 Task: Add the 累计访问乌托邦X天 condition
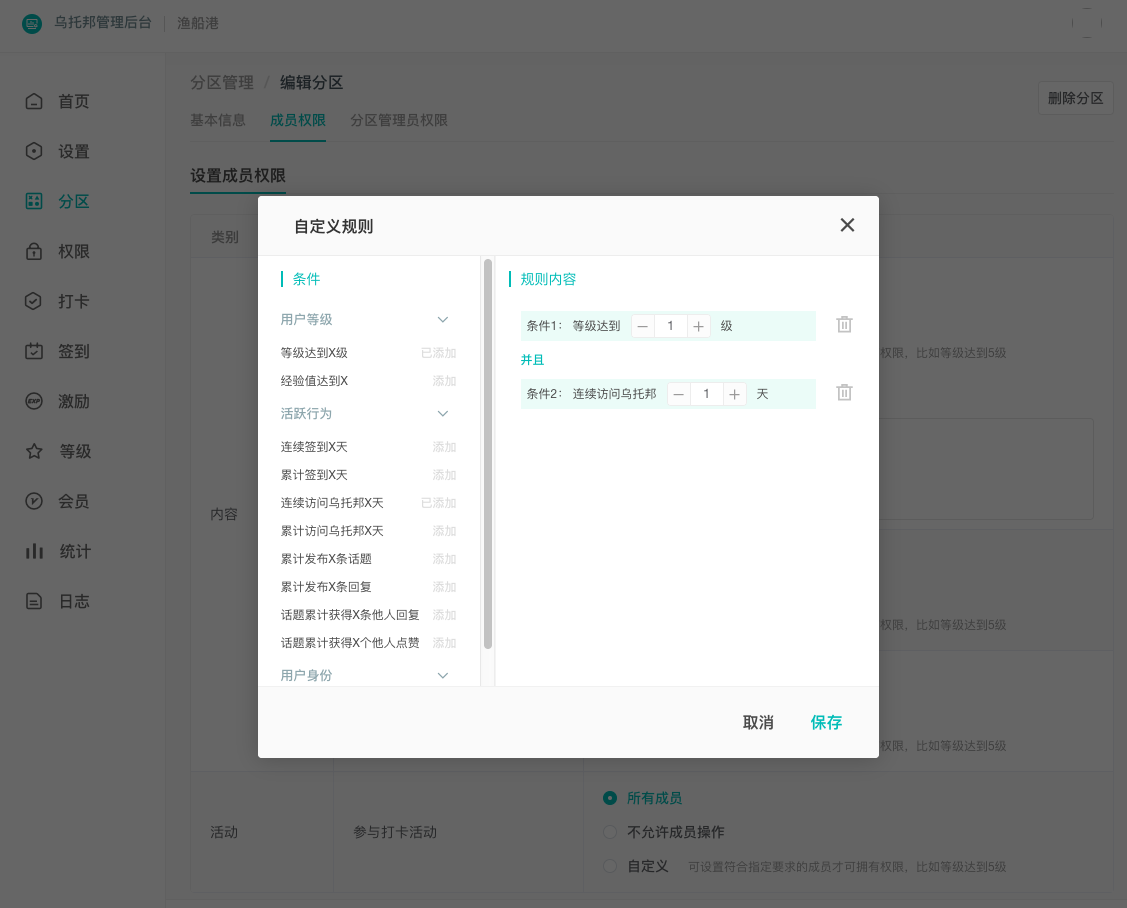click(x=444, y=531)
